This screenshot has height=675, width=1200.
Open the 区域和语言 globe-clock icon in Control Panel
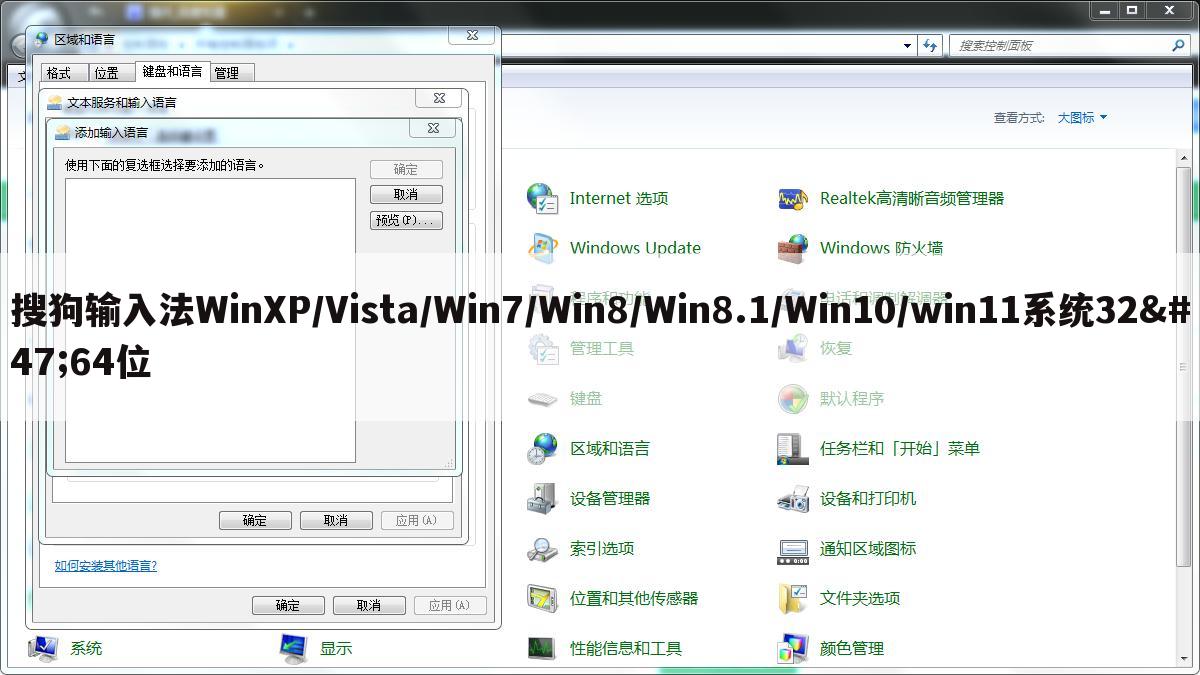542,448
